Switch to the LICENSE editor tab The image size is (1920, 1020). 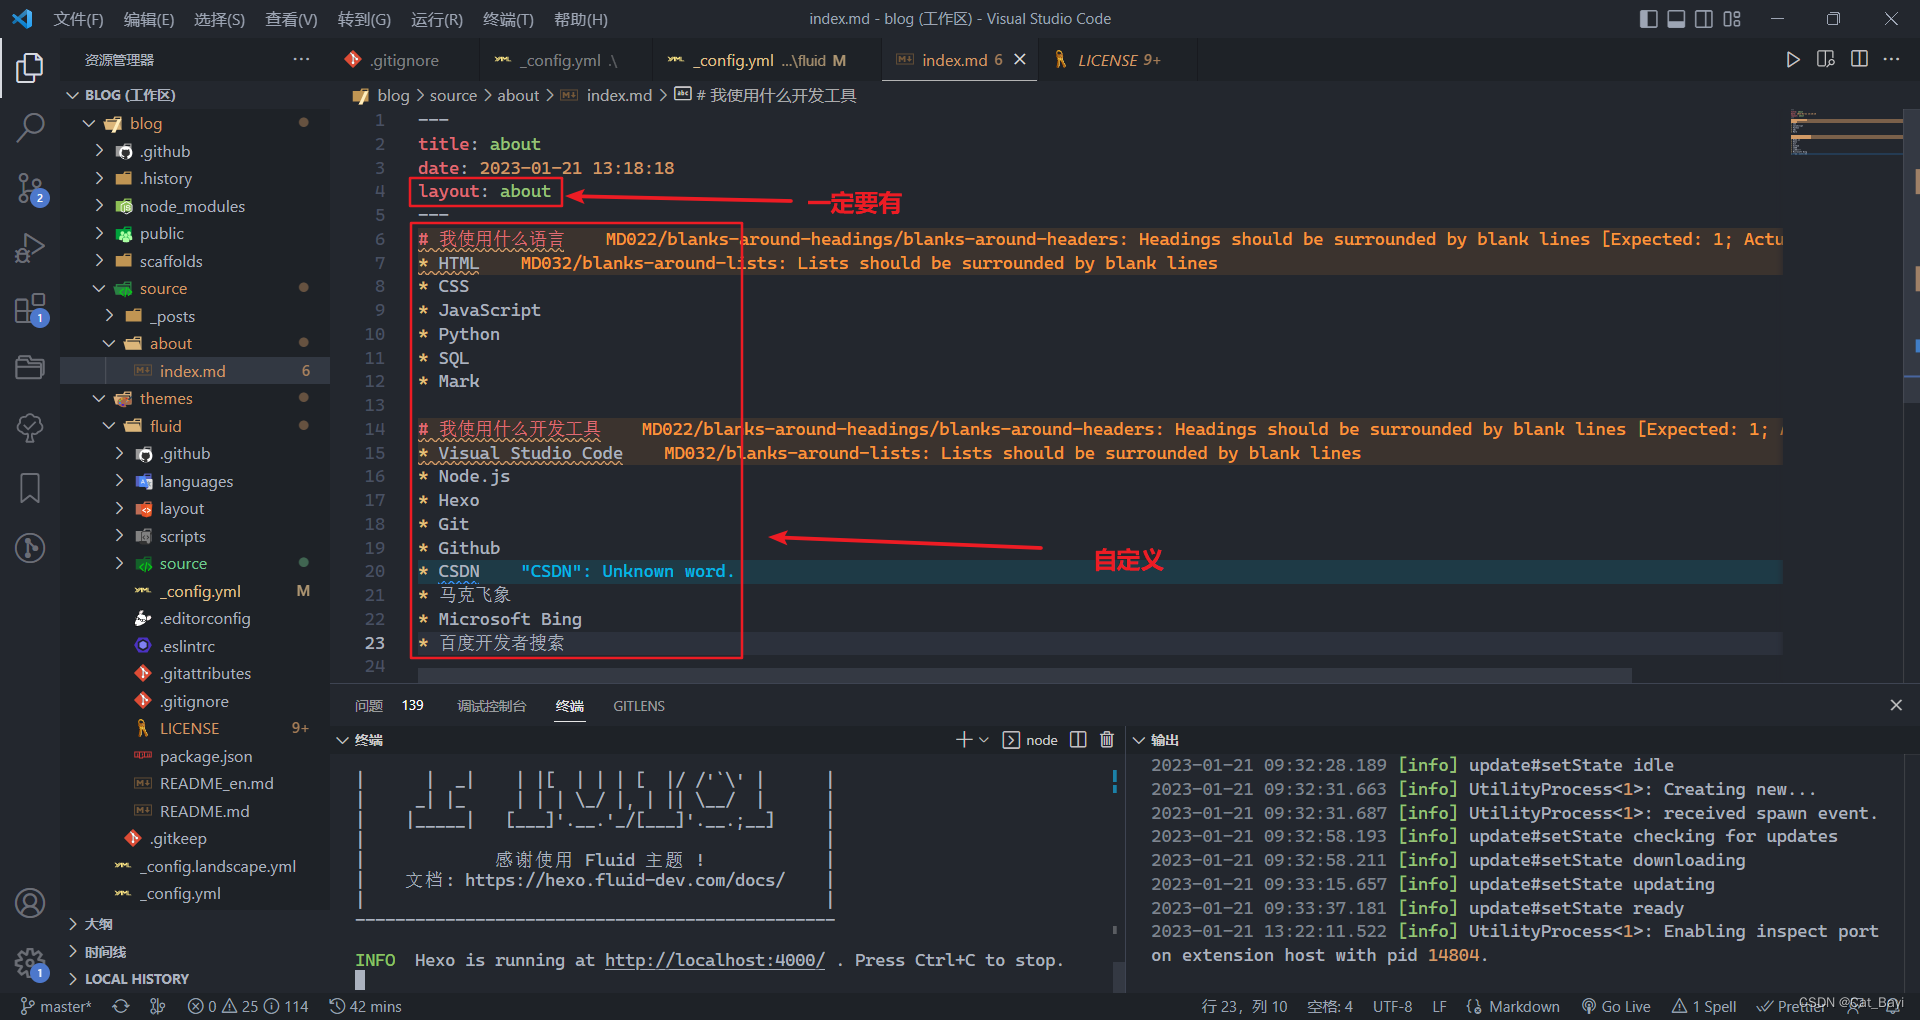point(1118,60)
